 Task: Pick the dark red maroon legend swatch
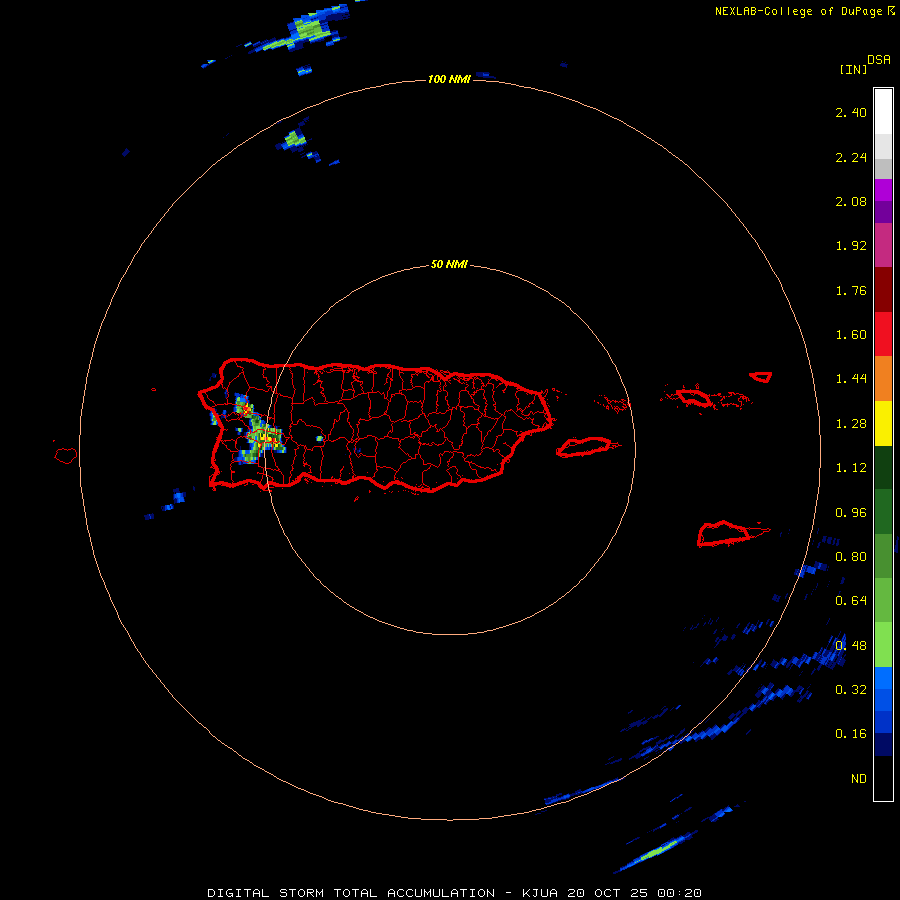click(x=883, y=290)
